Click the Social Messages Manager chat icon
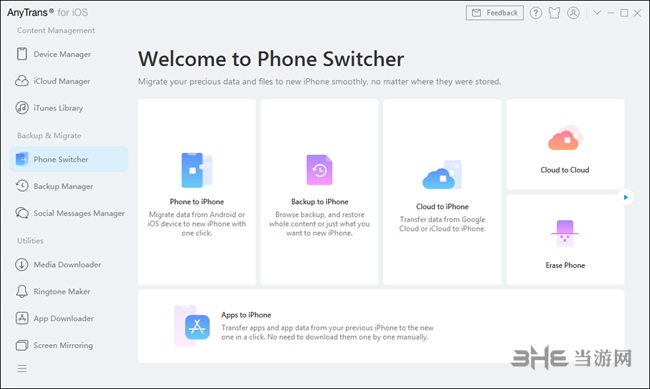This screenshot has width=650, height=389. click(x=22, y=213)
